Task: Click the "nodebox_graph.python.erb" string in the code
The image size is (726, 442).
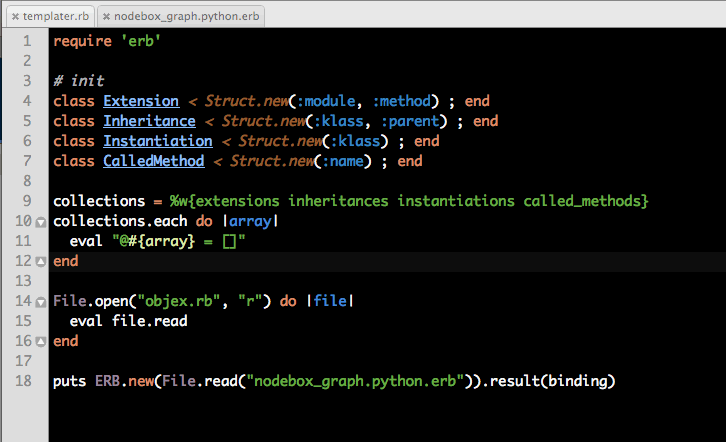Action: coord(355,381)
